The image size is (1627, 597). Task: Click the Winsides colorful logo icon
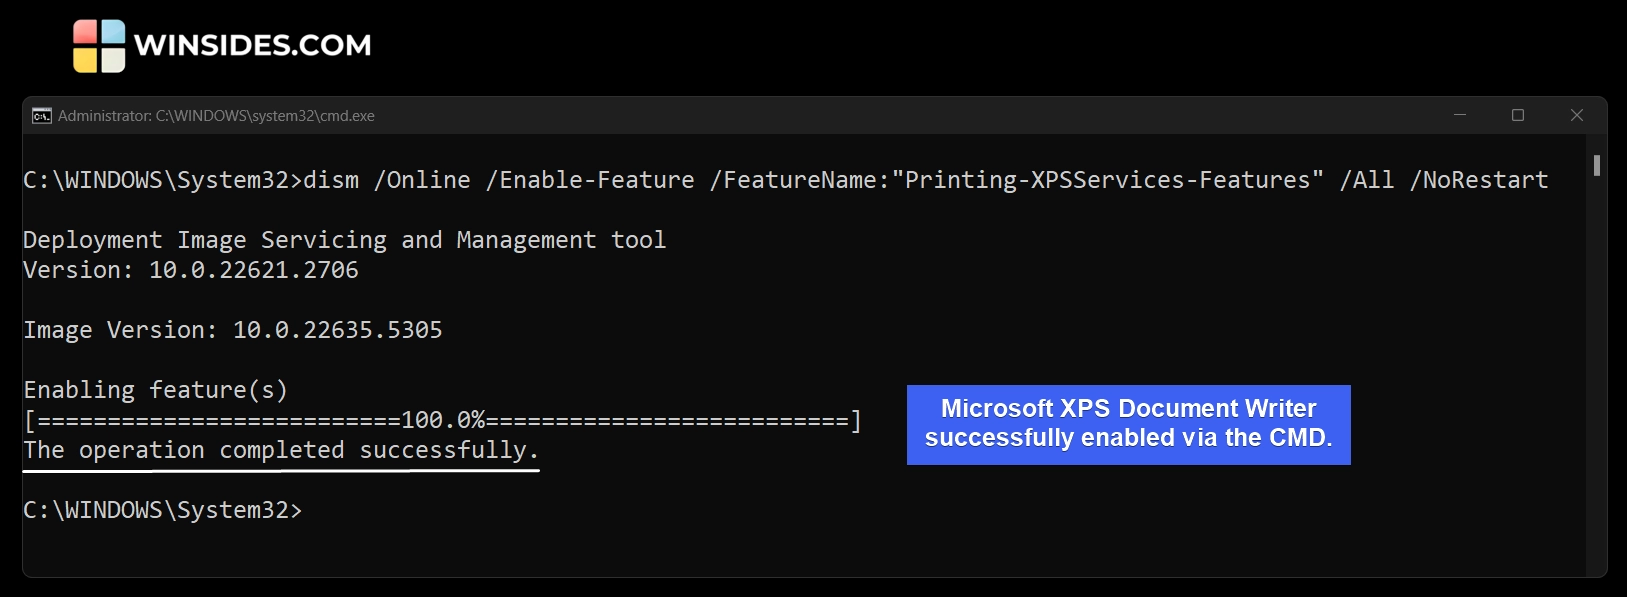99,46
